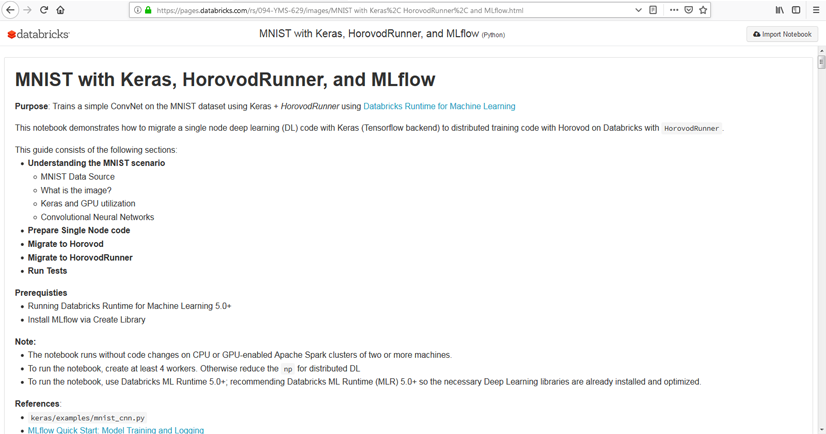Click 'MNIST Data Source' list item
Viewport: 826px width, 434px height.
pyautogui.click(x=77, y=177)
